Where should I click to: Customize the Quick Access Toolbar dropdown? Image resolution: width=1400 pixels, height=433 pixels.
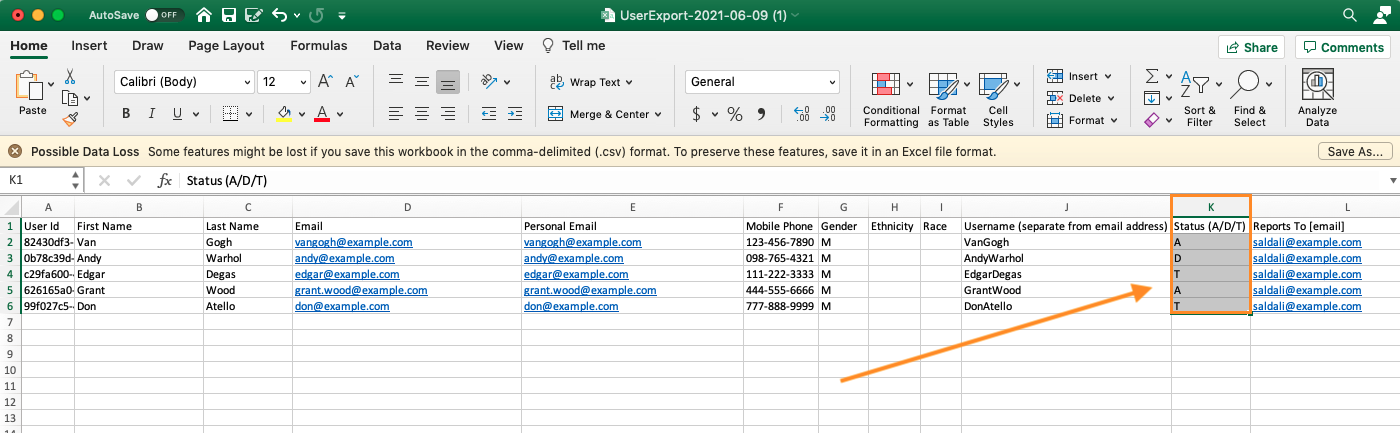(343, 17)
